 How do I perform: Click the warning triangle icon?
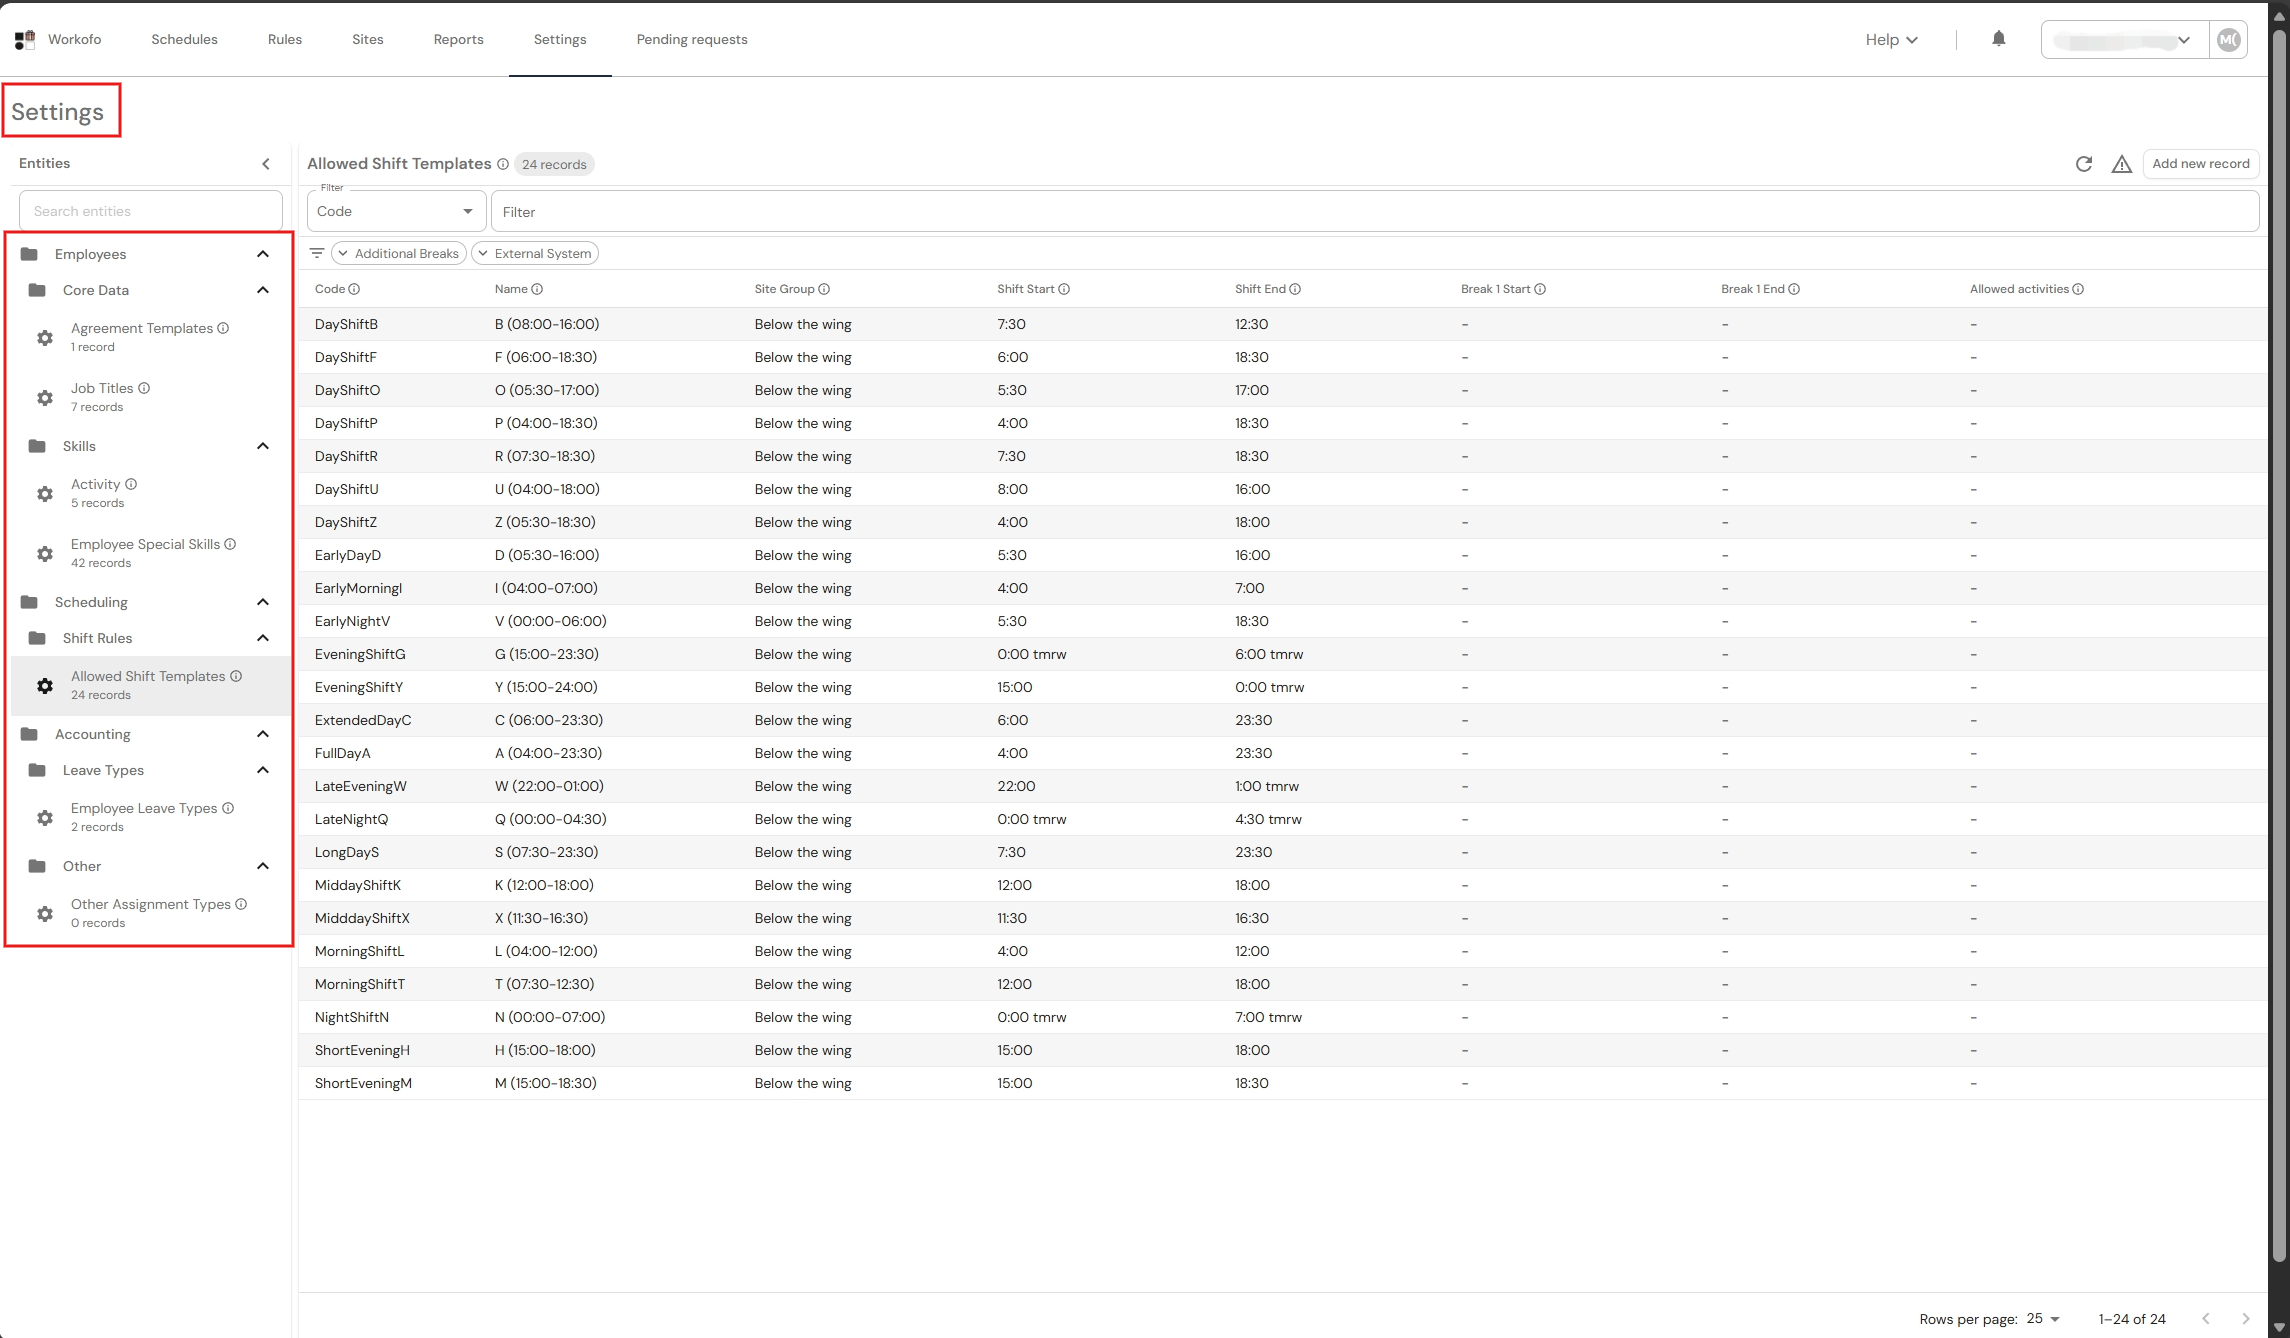(2121, 164)
